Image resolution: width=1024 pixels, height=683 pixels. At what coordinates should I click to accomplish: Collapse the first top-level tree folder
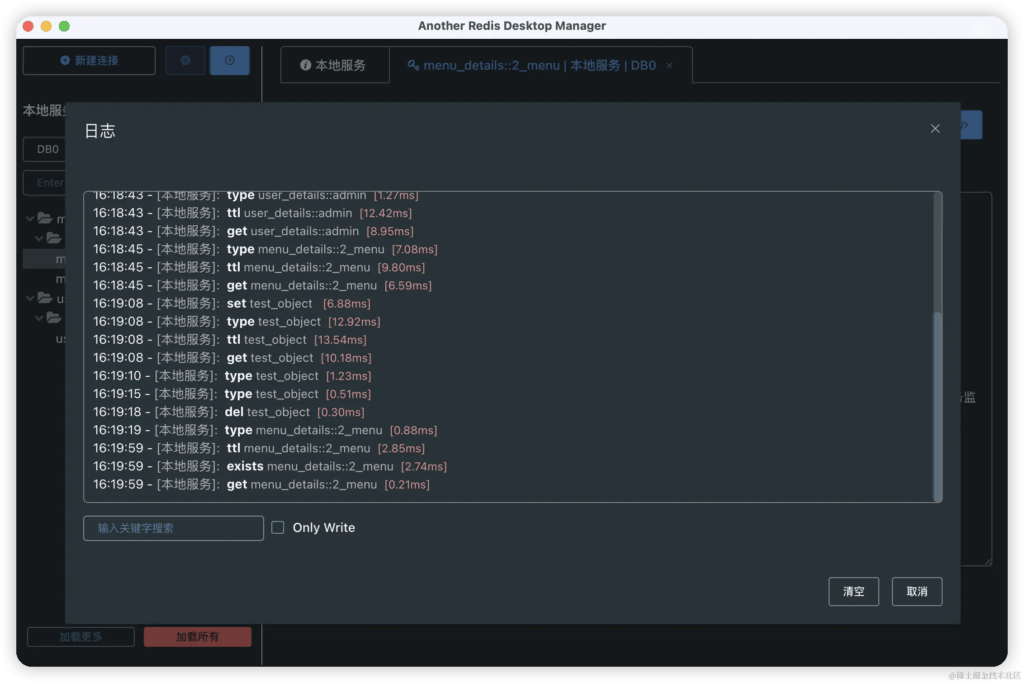coord(31,218)
